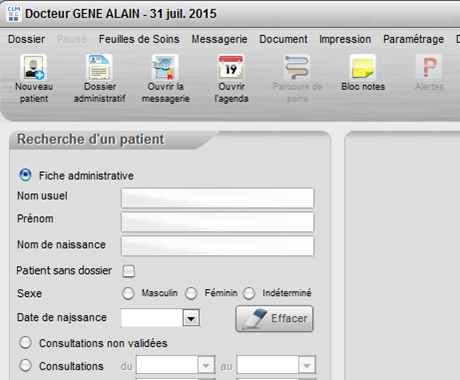Select Masculin as sexe
Viewport: 460px width, 380px height.
(128, 294)
